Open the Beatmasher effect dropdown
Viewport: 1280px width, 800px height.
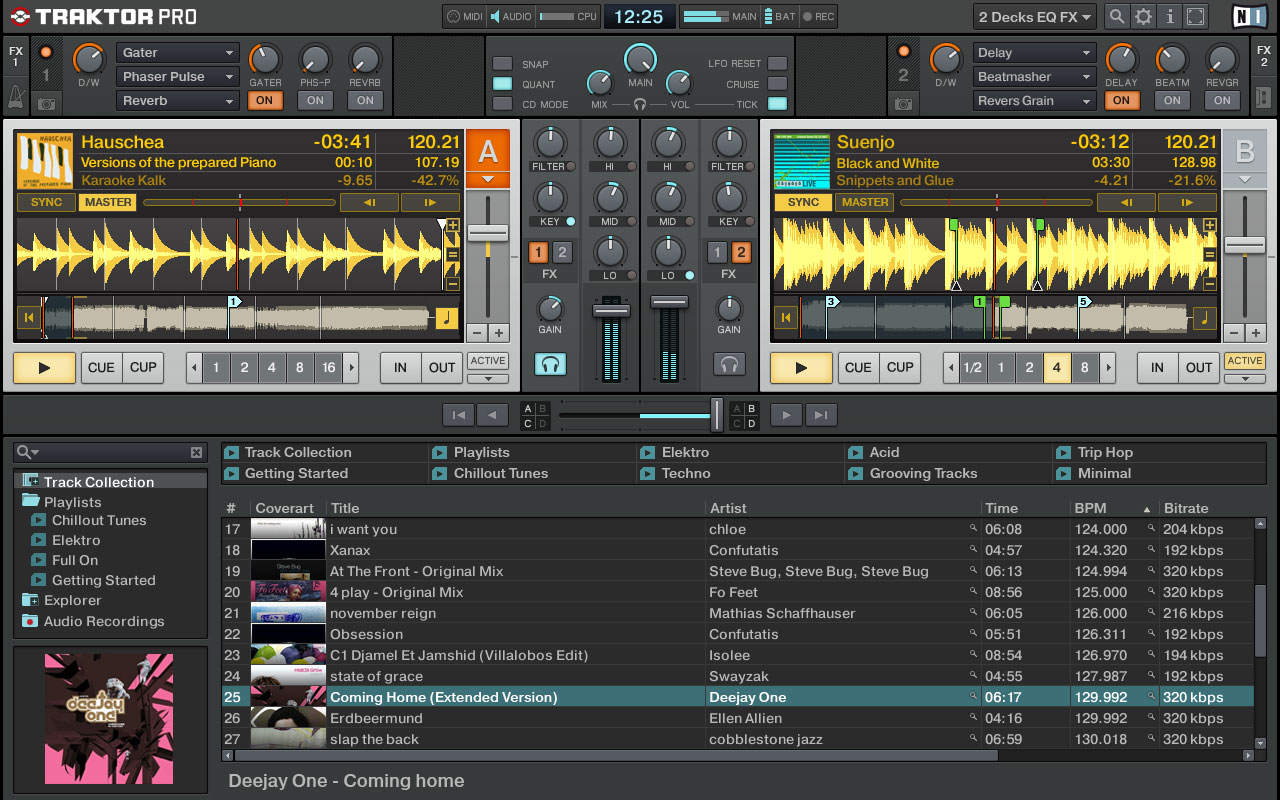click(1034, 76)
